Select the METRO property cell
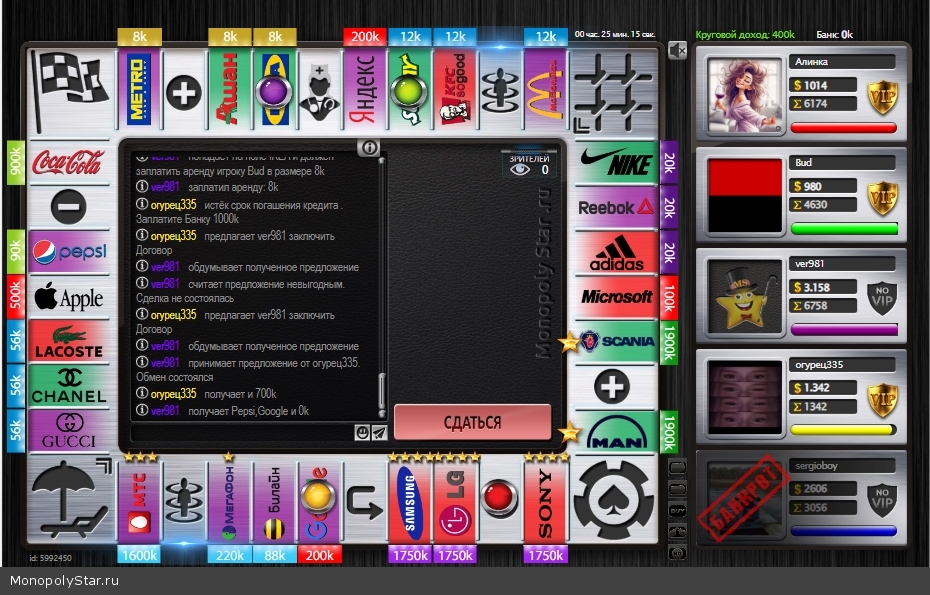The width and height of the screenshot is (930, 595). point(139,90)
